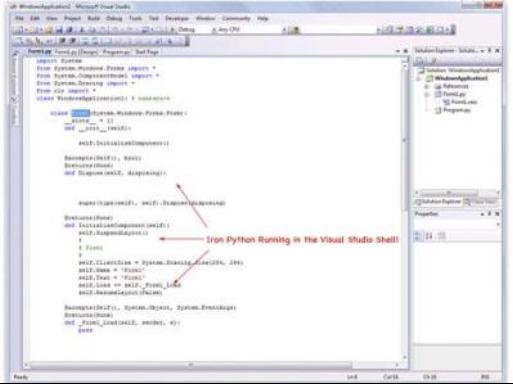This screenshot has height=384, width=513.
Task: Click the Alphabetical sort icon in Properties
Action: 429,236
